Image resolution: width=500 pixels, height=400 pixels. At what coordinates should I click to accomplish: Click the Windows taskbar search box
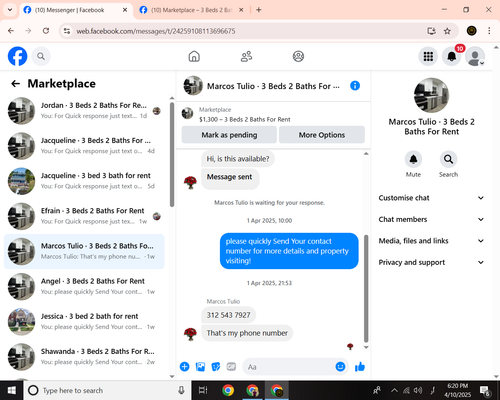(107, 390)
